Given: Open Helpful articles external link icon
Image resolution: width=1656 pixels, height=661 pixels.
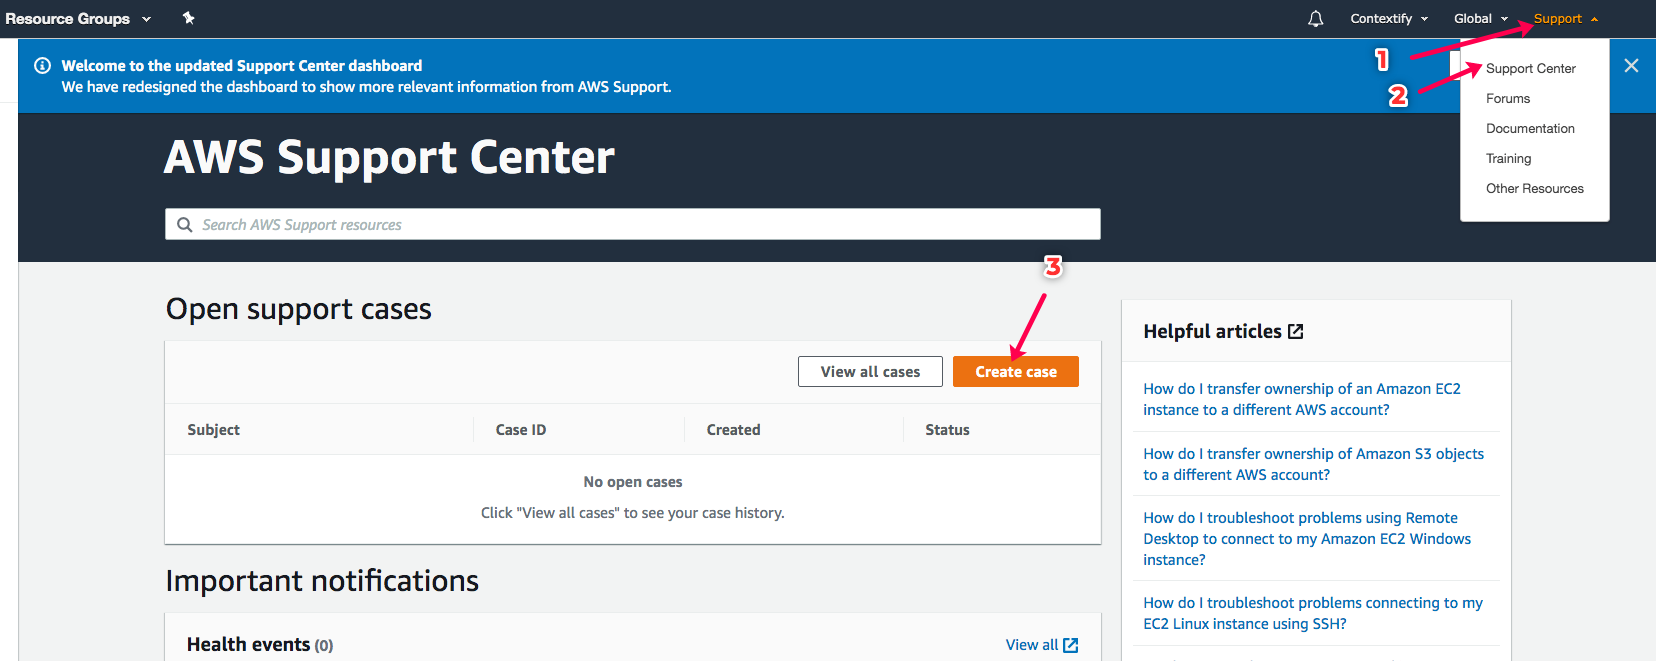Looking at the screenshot, I should (1296, 332).
